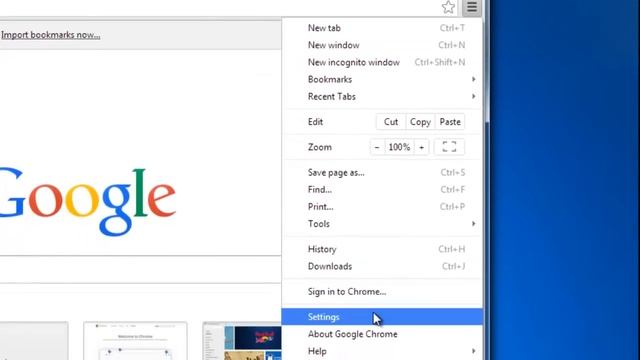This screenshot has height=360, width=640.
Task: Click the Copy button
Action: pyautogui.click(x=420, y=122)
